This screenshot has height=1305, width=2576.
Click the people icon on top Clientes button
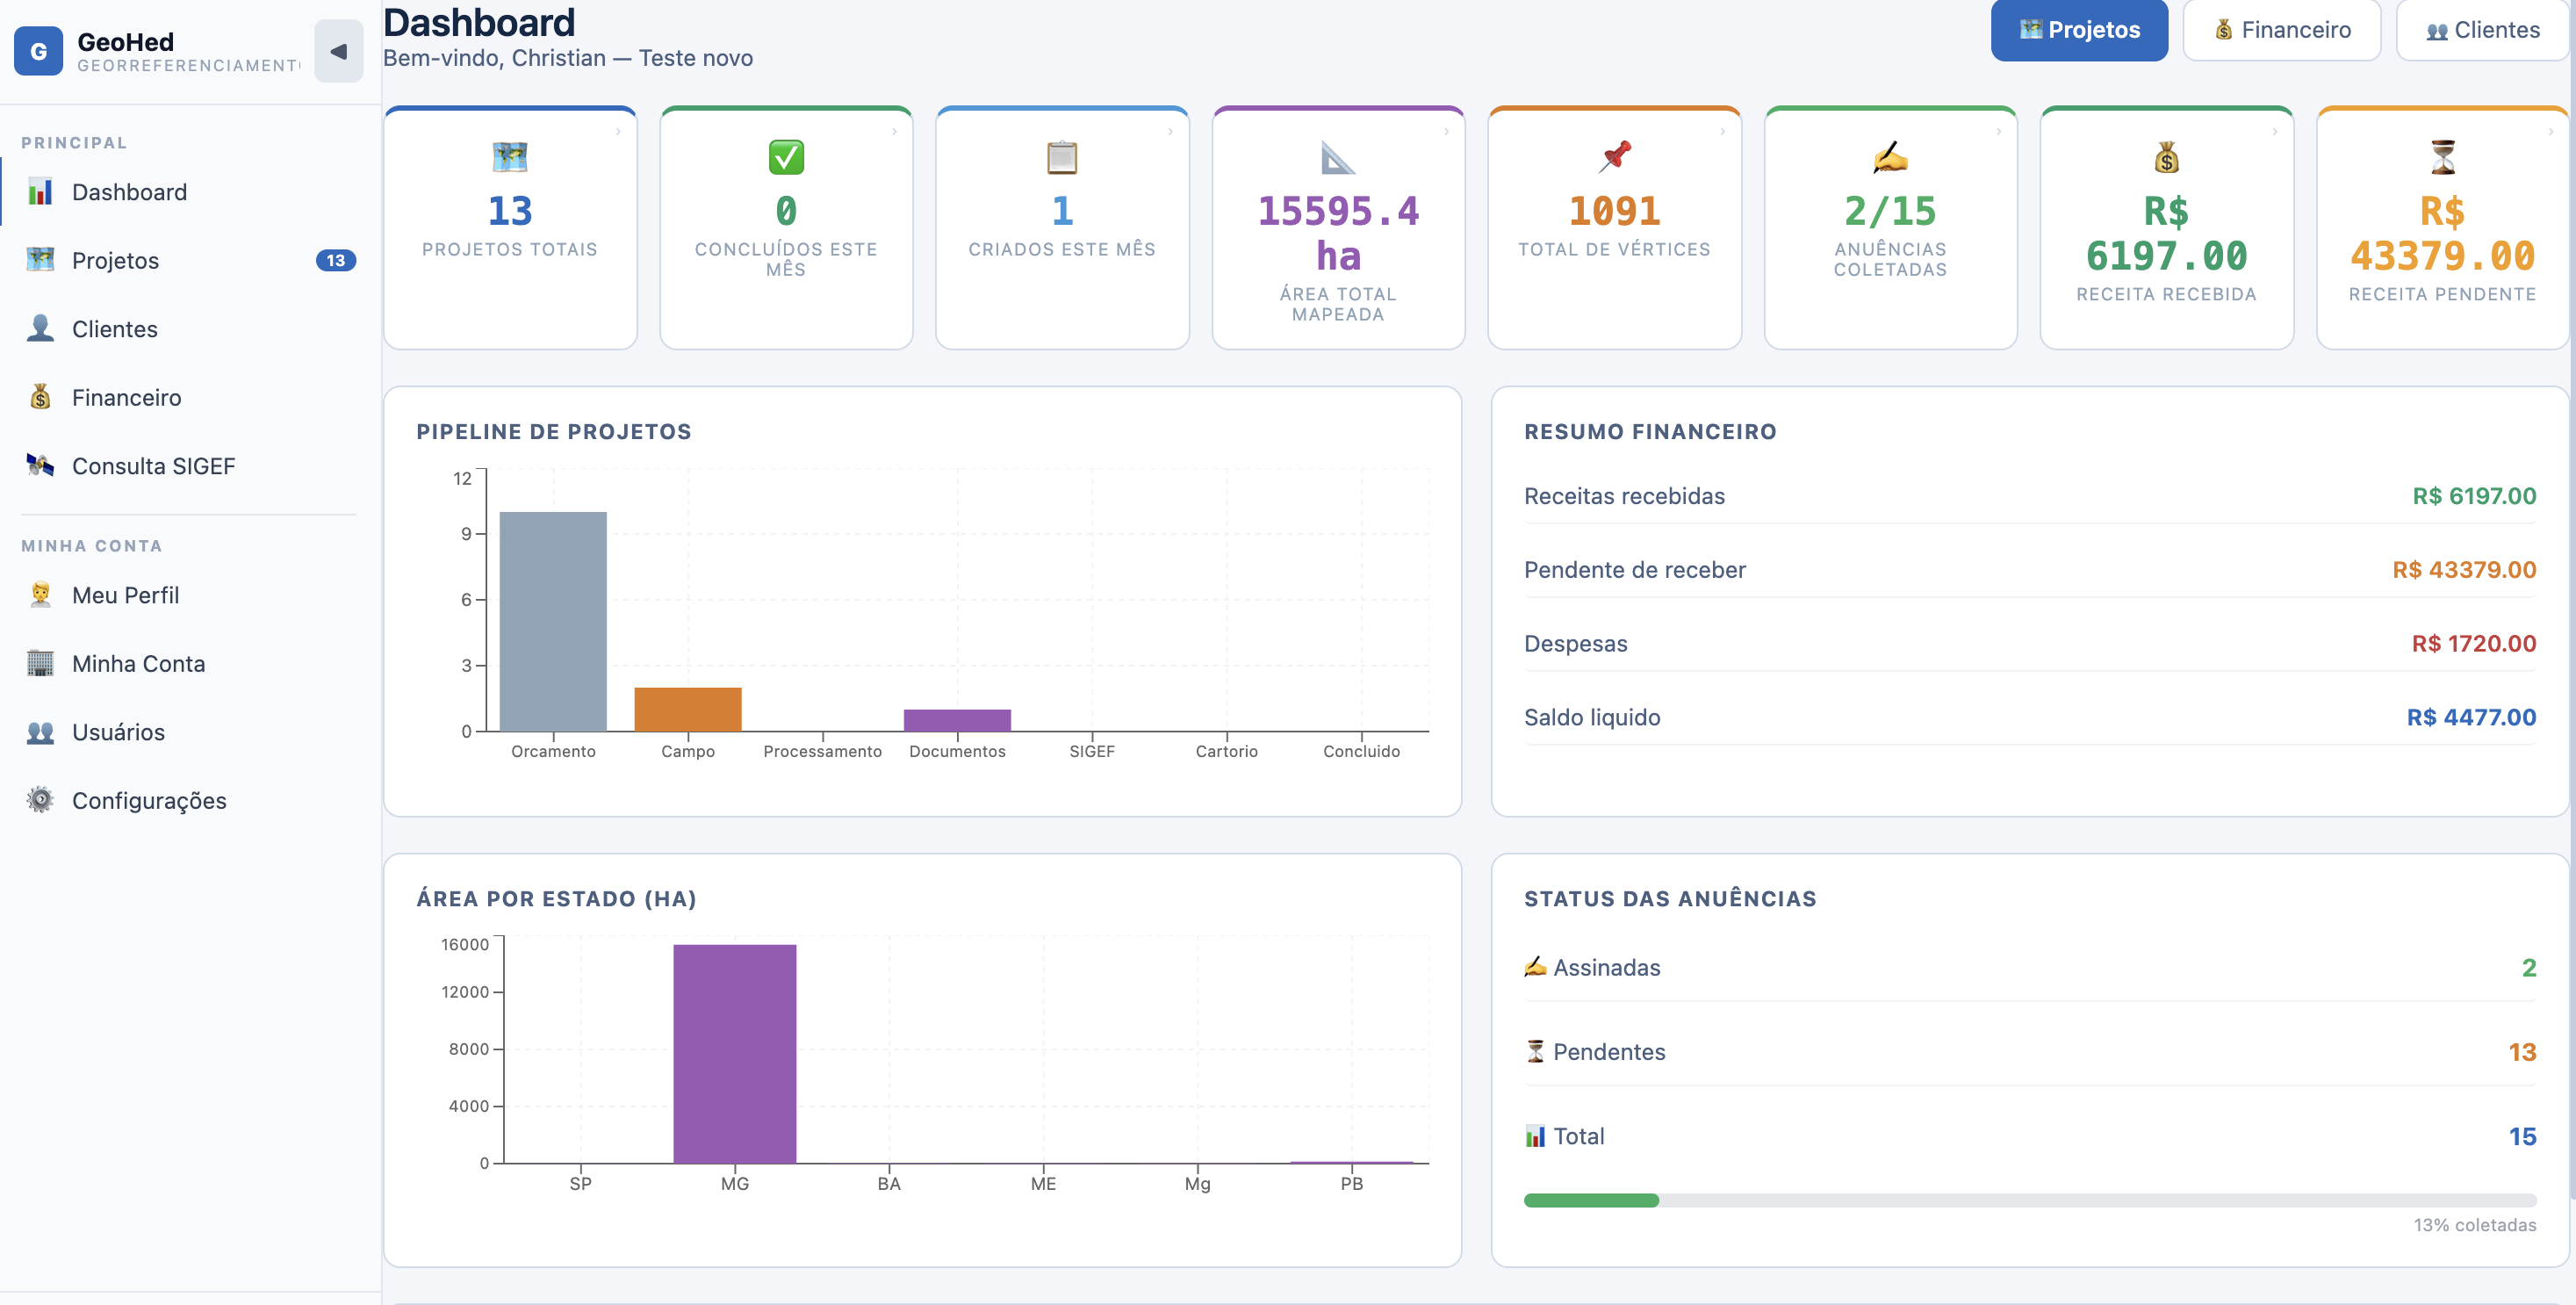2437,31
